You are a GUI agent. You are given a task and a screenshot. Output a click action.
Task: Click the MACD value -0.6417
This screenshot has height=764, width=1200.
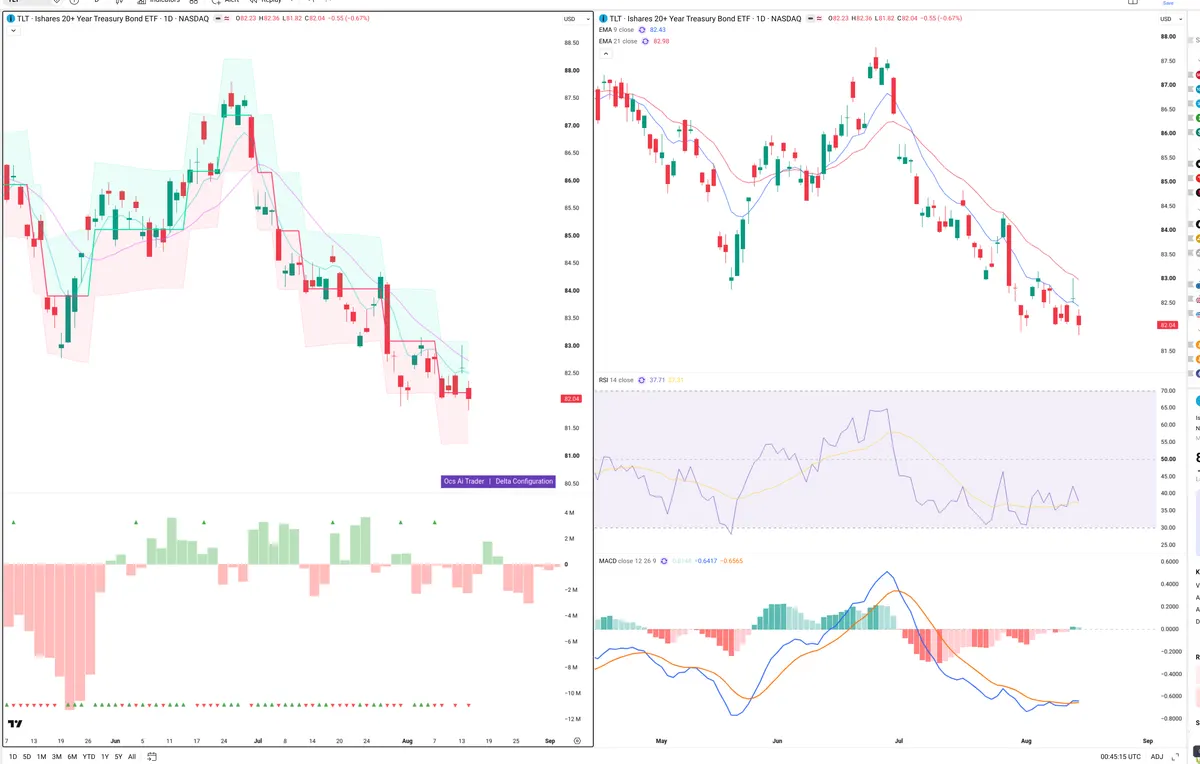pyautogui.click(x=707, y=561)
